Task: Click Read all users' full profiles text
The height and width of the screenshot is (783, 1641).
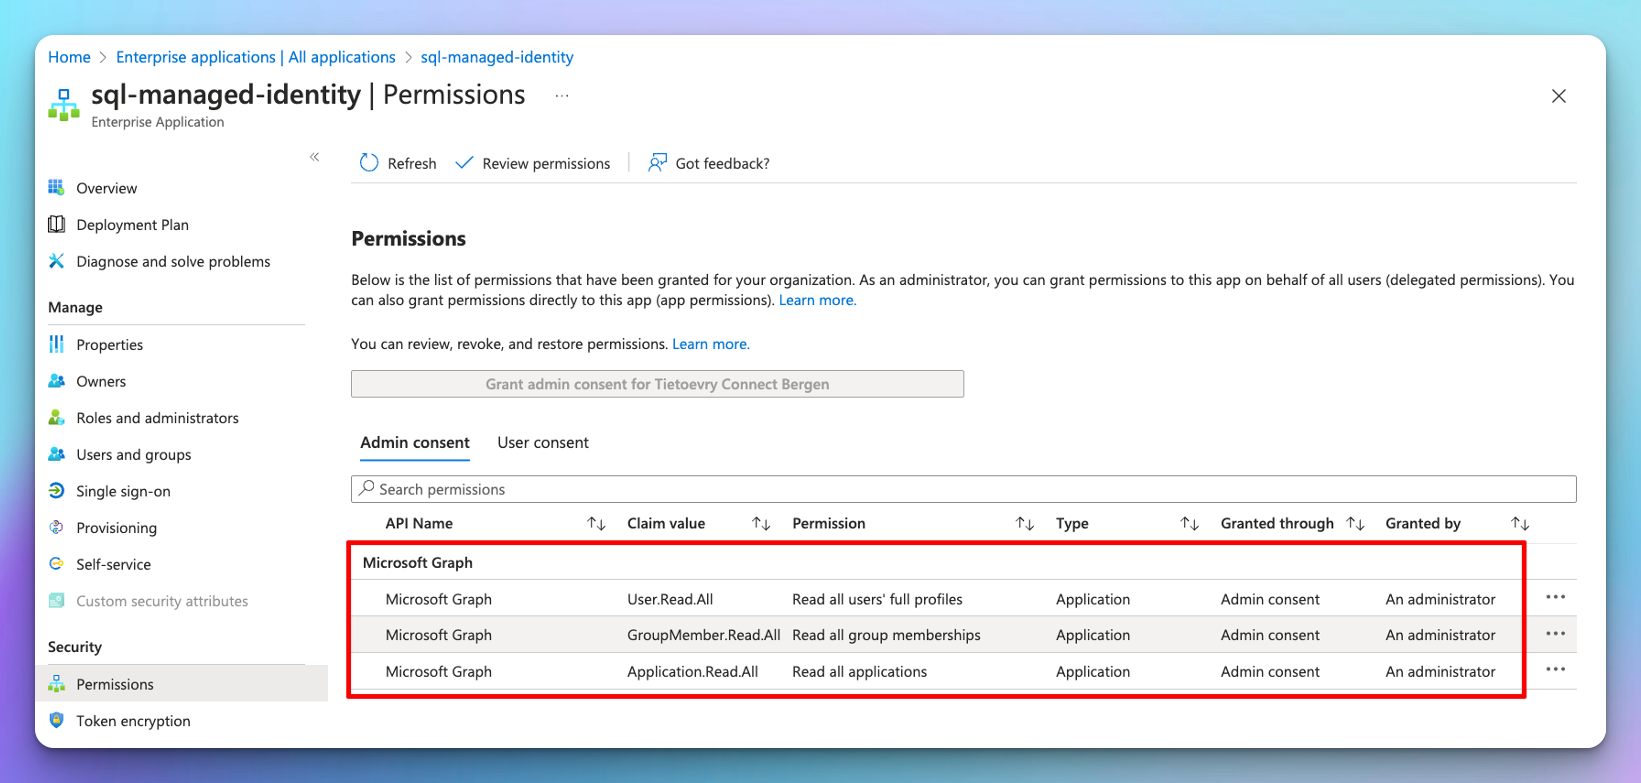Action: point(877,599)
